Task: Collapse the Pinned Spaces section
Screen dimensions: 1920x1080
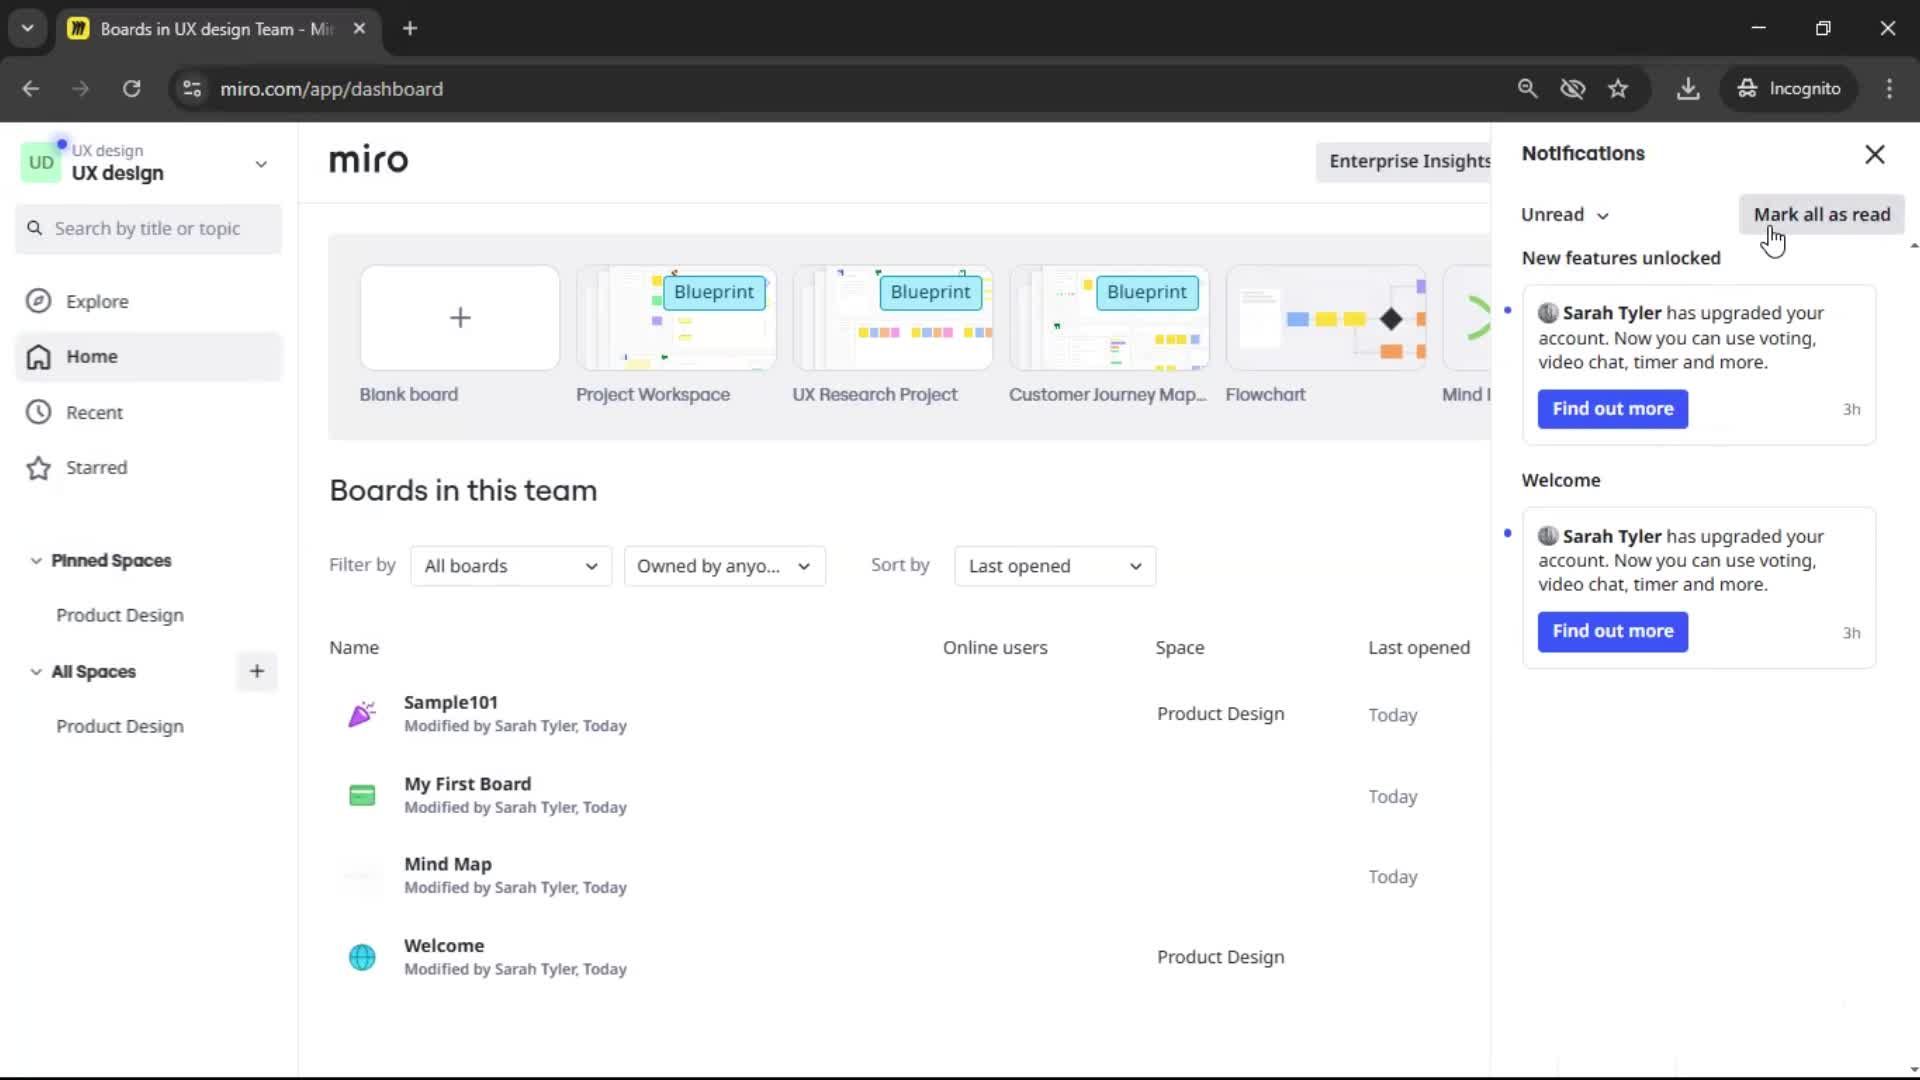Action: [x=36, y=560]
